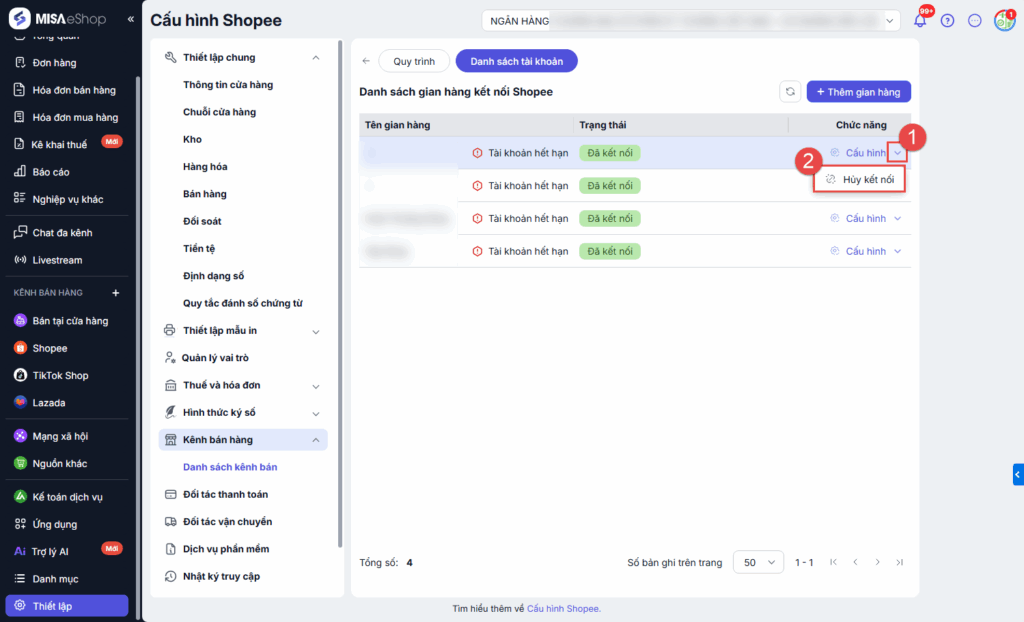1024x622 pixels.
Task: Open the records per page dropdown
Action: (758, 563)
